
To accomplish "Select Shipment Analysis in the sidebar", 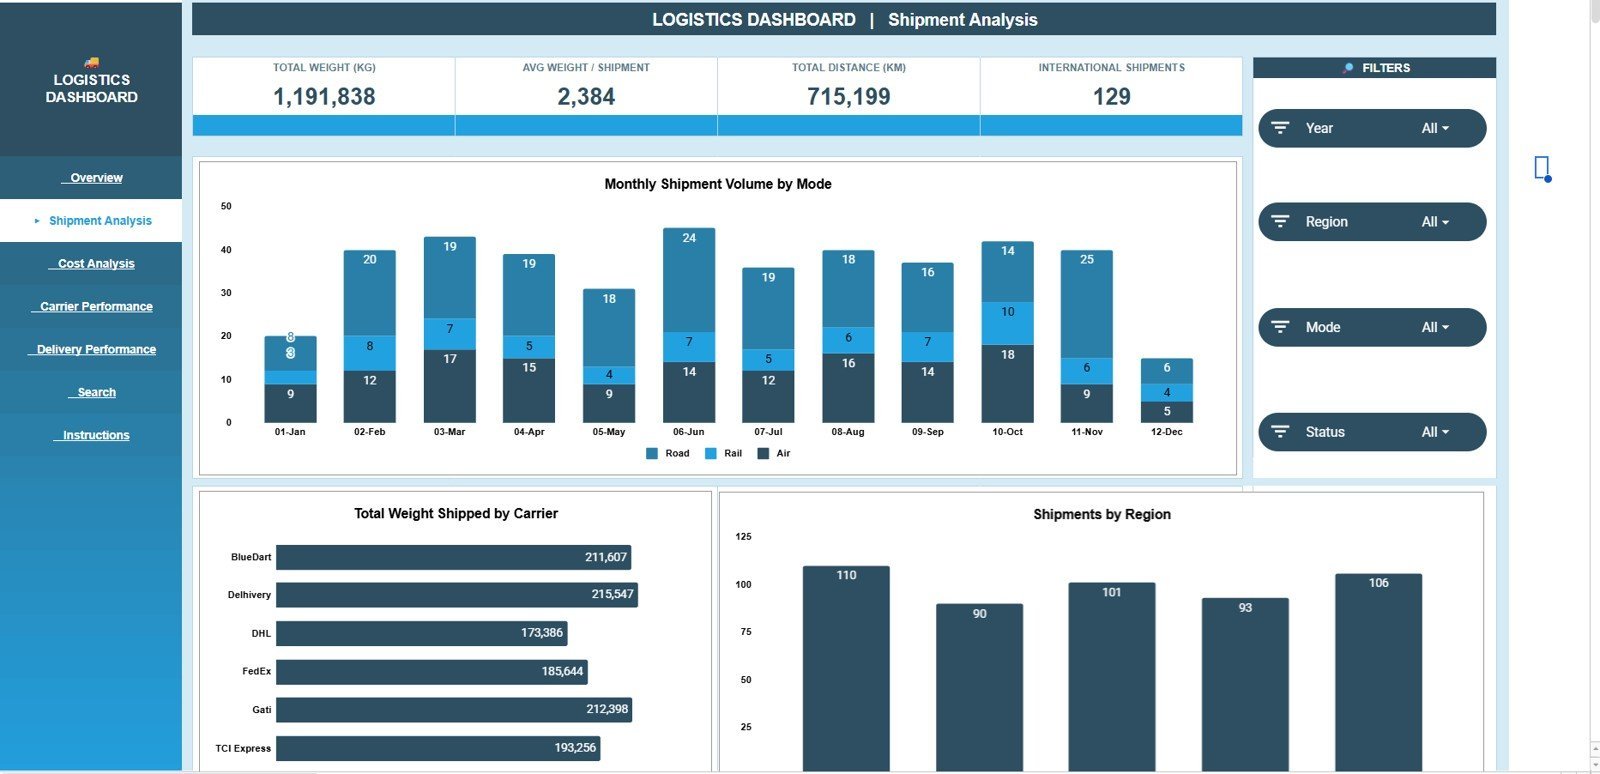I will point(100,221).
